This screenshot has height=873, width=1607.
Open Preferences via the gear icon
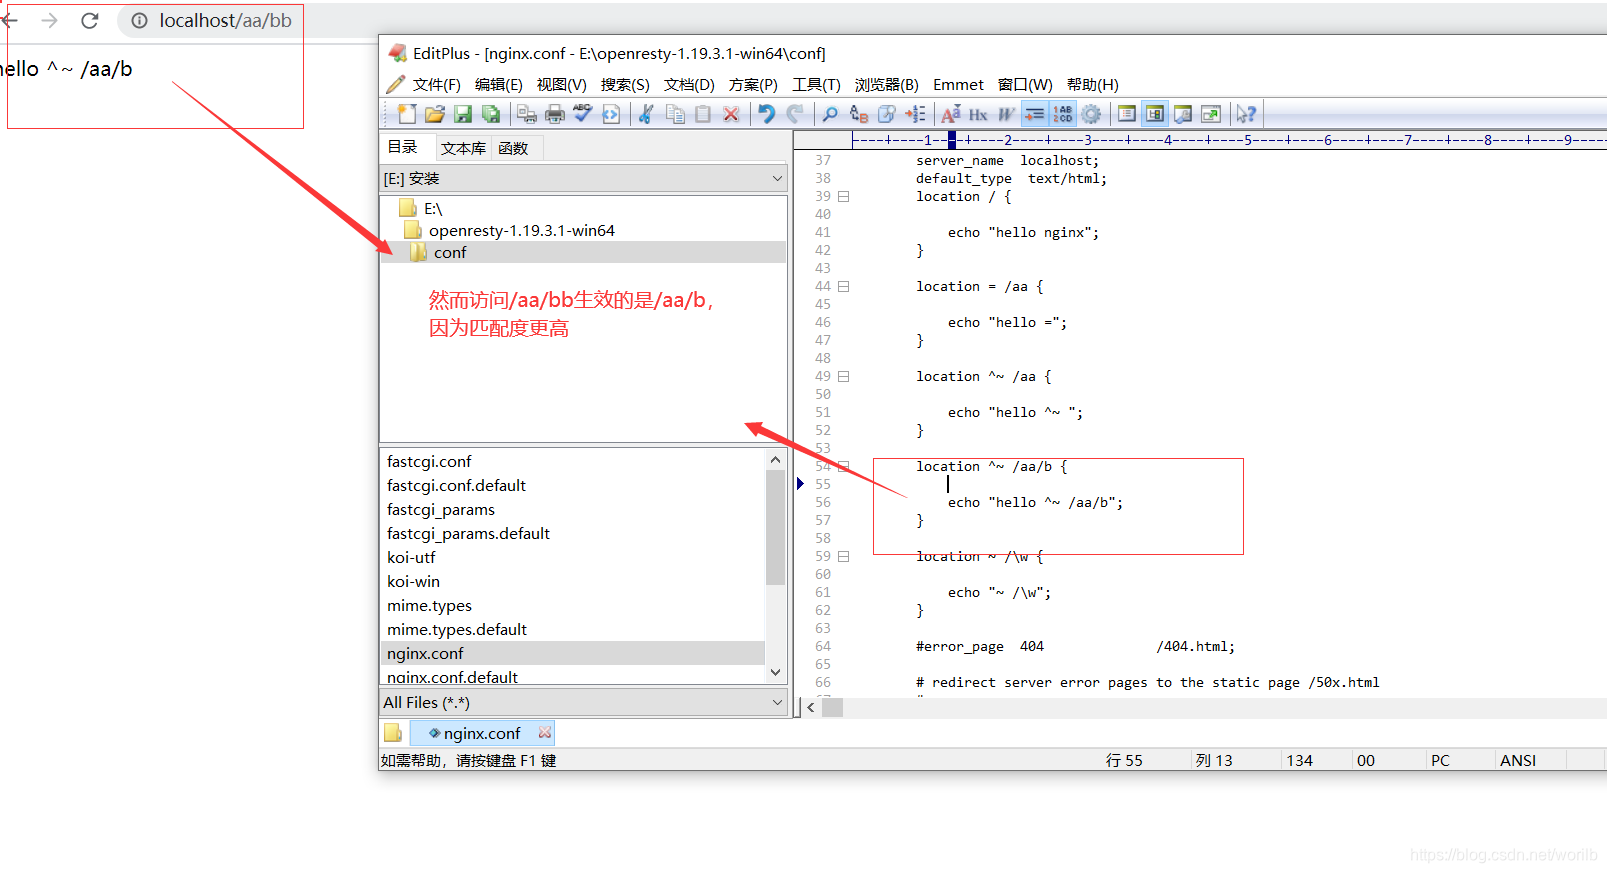click(x=1091, y=114)
